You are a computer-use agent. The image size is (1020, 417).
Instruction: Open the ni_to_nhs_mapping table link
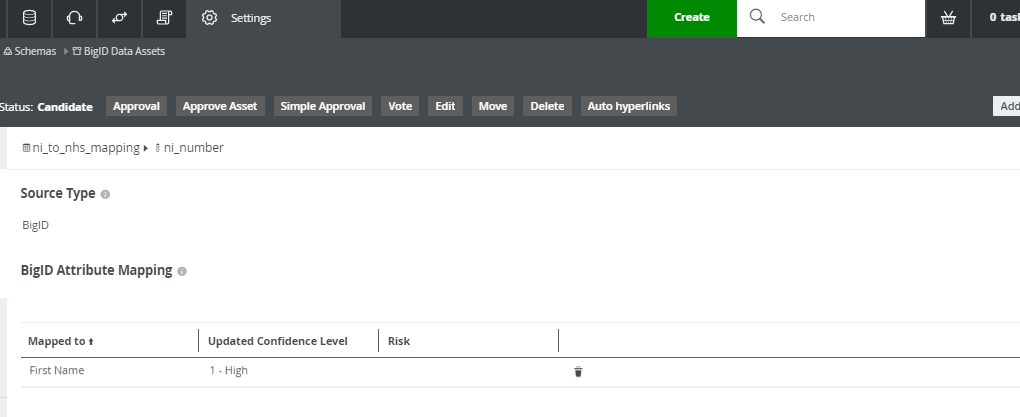point(85,148)
